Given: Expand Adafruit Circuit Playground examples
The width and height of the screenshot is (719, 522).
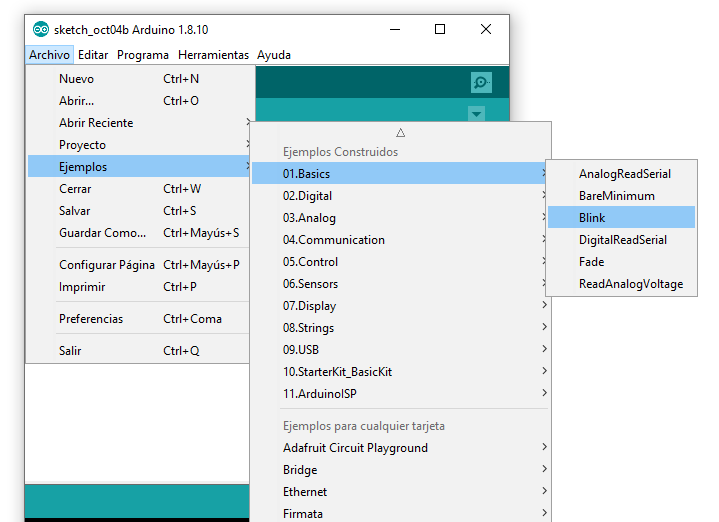Looking at the screenshot, I should [401, 448].
